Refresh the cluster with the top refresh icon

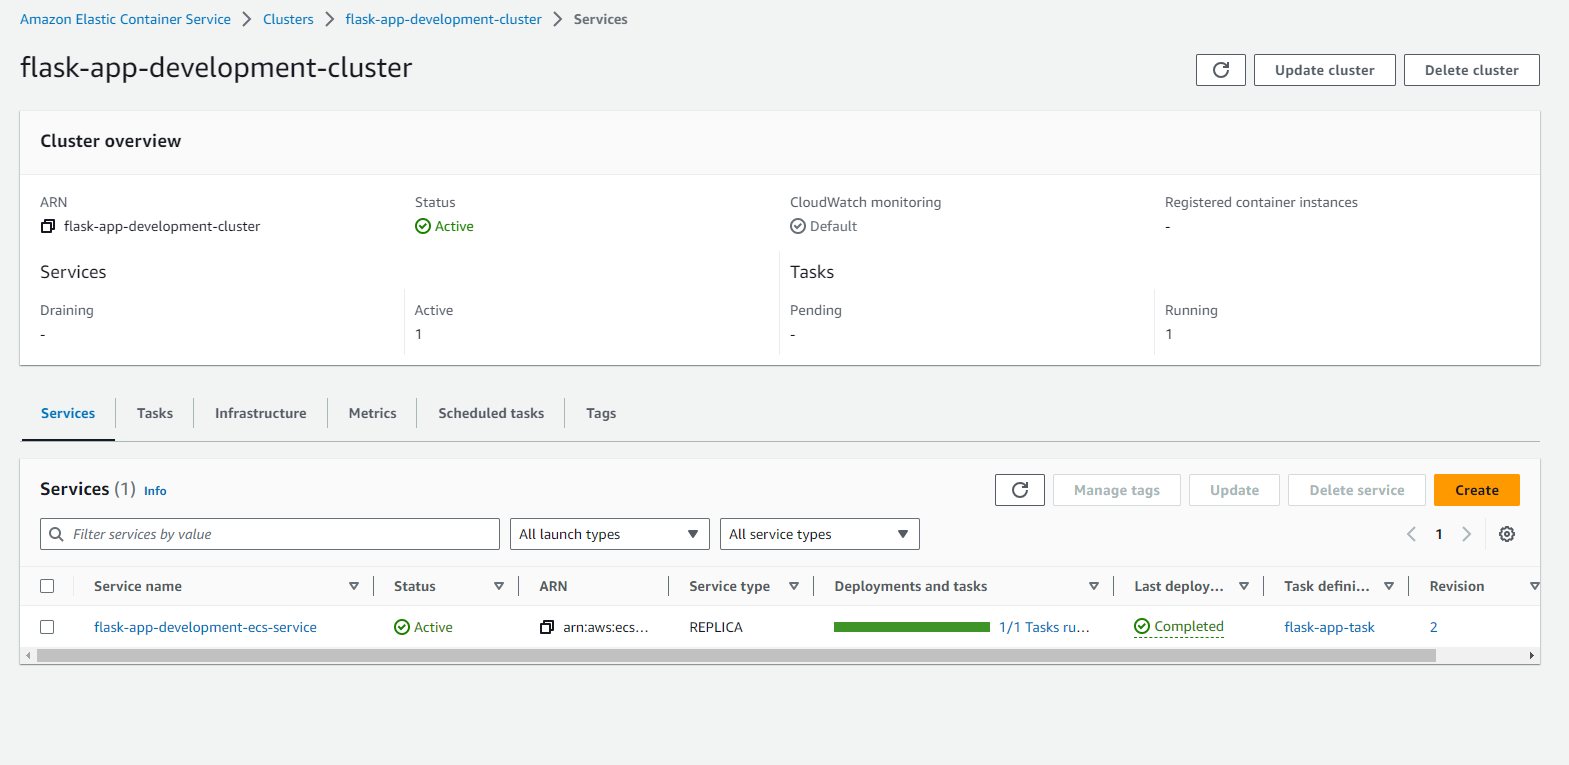(1221, 70)
